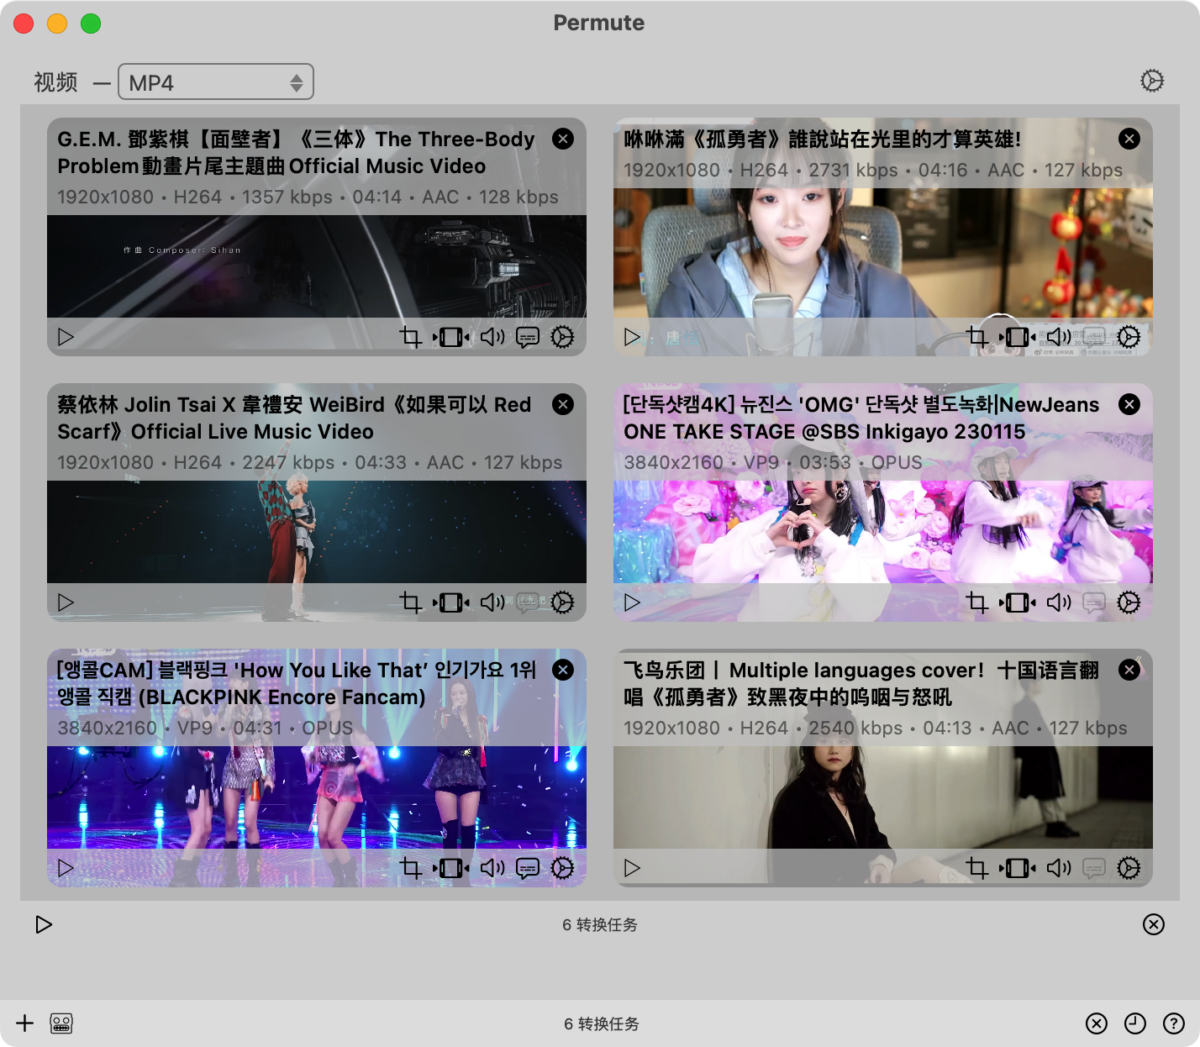The width and height of the screenshot is (1200, 1047).
Task: Trim the 飞鸟乐团 Multiple languages cover video
Action: (1018, 868)
